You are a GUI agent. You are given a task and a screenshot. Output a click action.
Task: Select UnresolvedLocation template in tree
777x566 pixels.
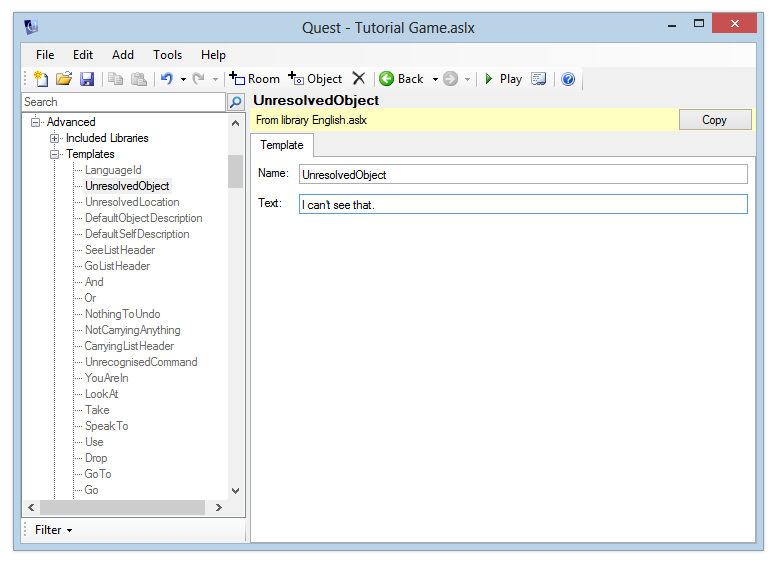[132, 202]
